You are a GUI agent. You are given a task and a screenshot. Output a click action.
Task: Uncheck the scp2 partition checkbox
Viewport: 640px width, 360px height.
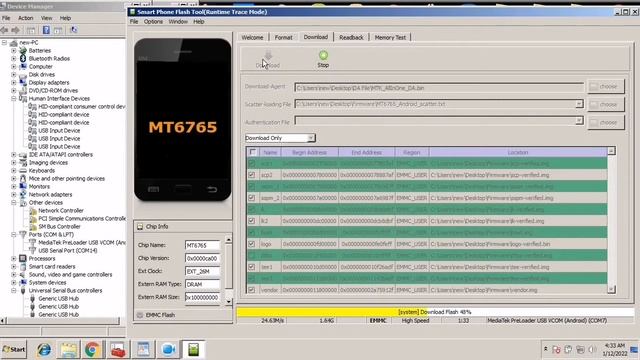252,175
